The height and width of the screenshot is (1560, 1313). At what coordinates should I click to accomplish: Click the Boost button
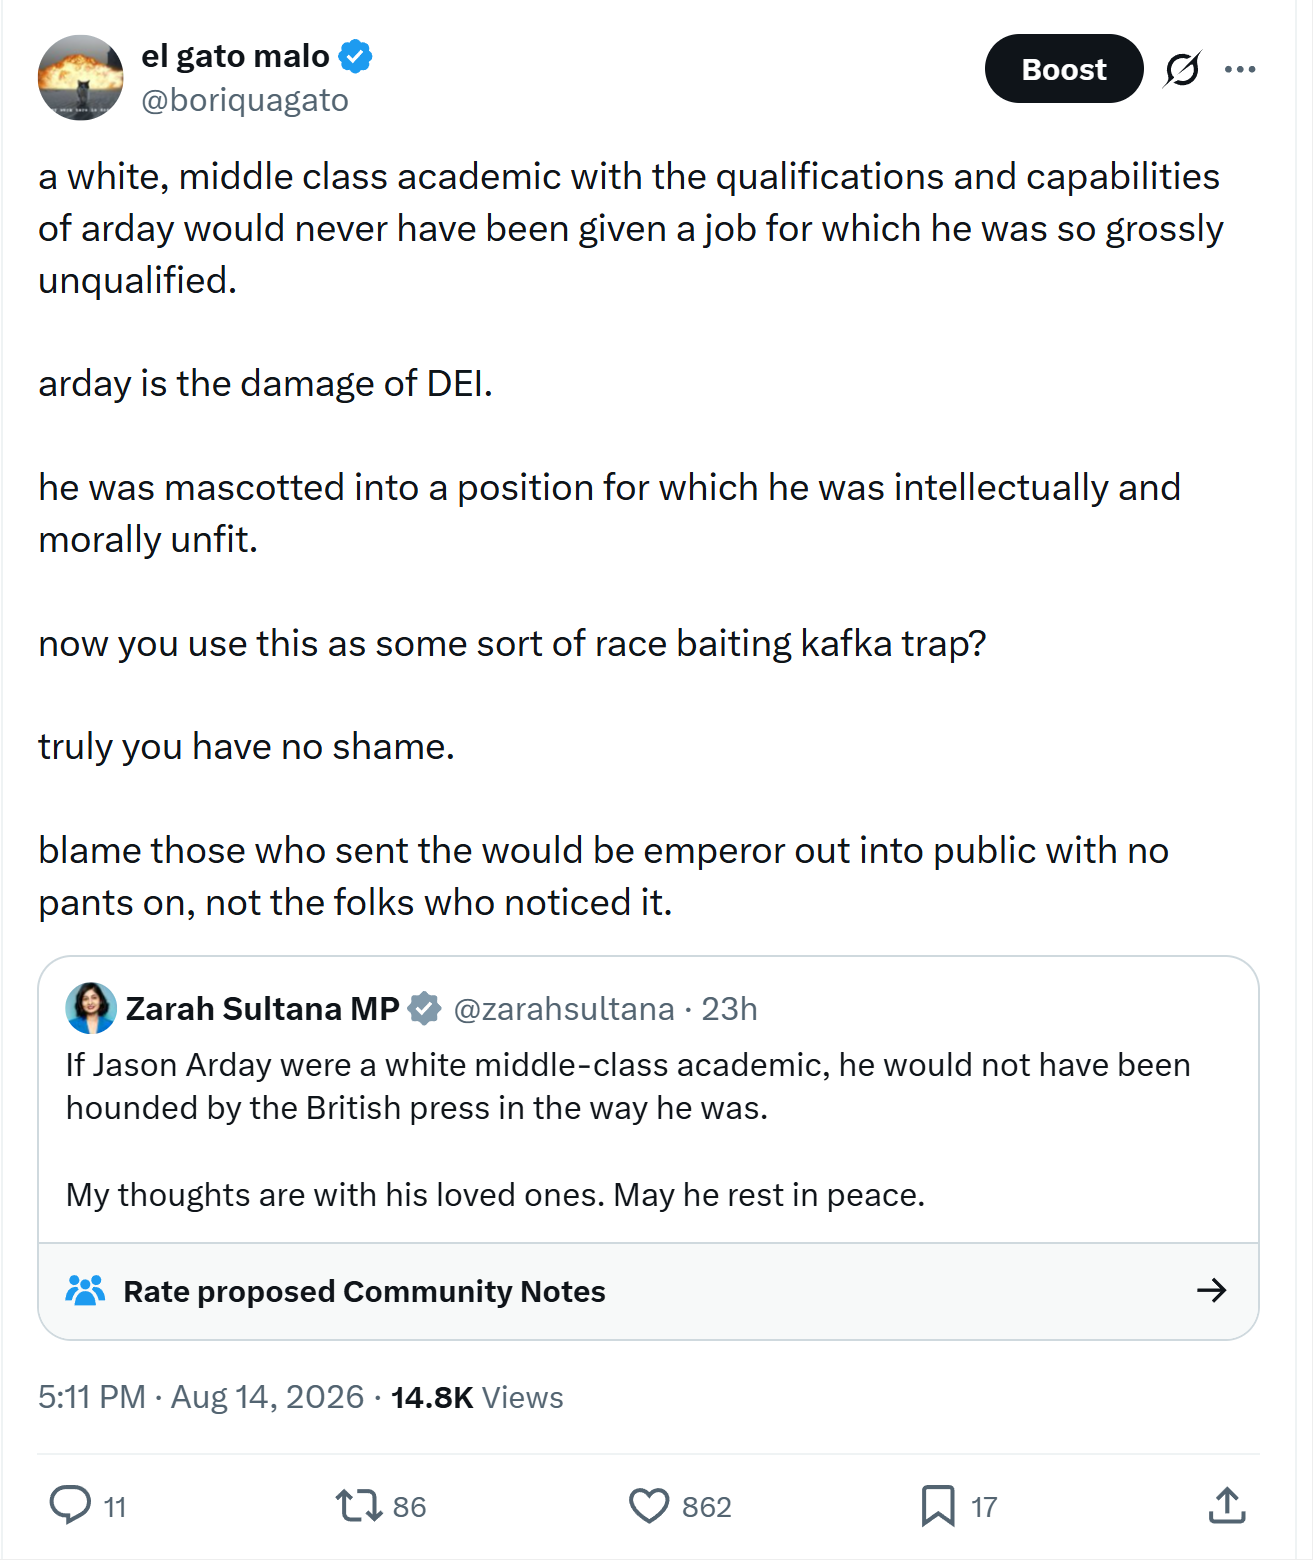[1064, 69]
